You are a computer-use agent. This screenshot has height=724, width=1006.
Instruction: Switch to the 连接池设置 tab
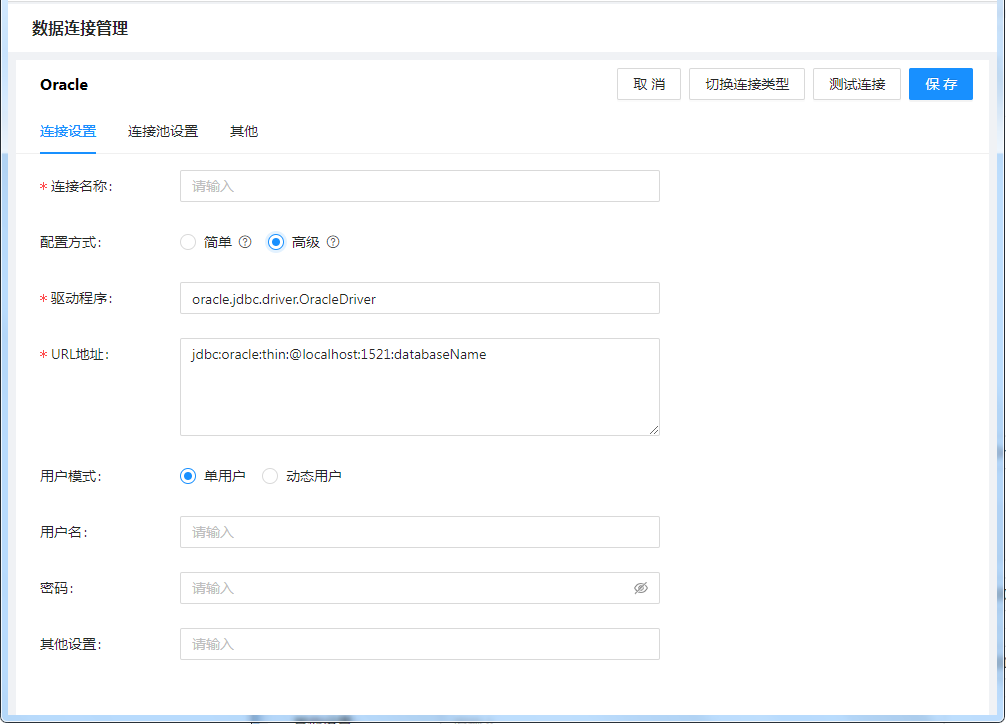163,131
